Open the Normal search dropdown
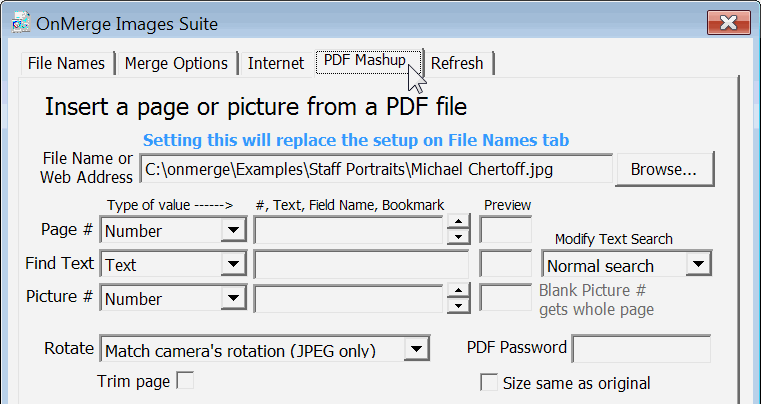 pyautogui.click(x=699, y=265)
